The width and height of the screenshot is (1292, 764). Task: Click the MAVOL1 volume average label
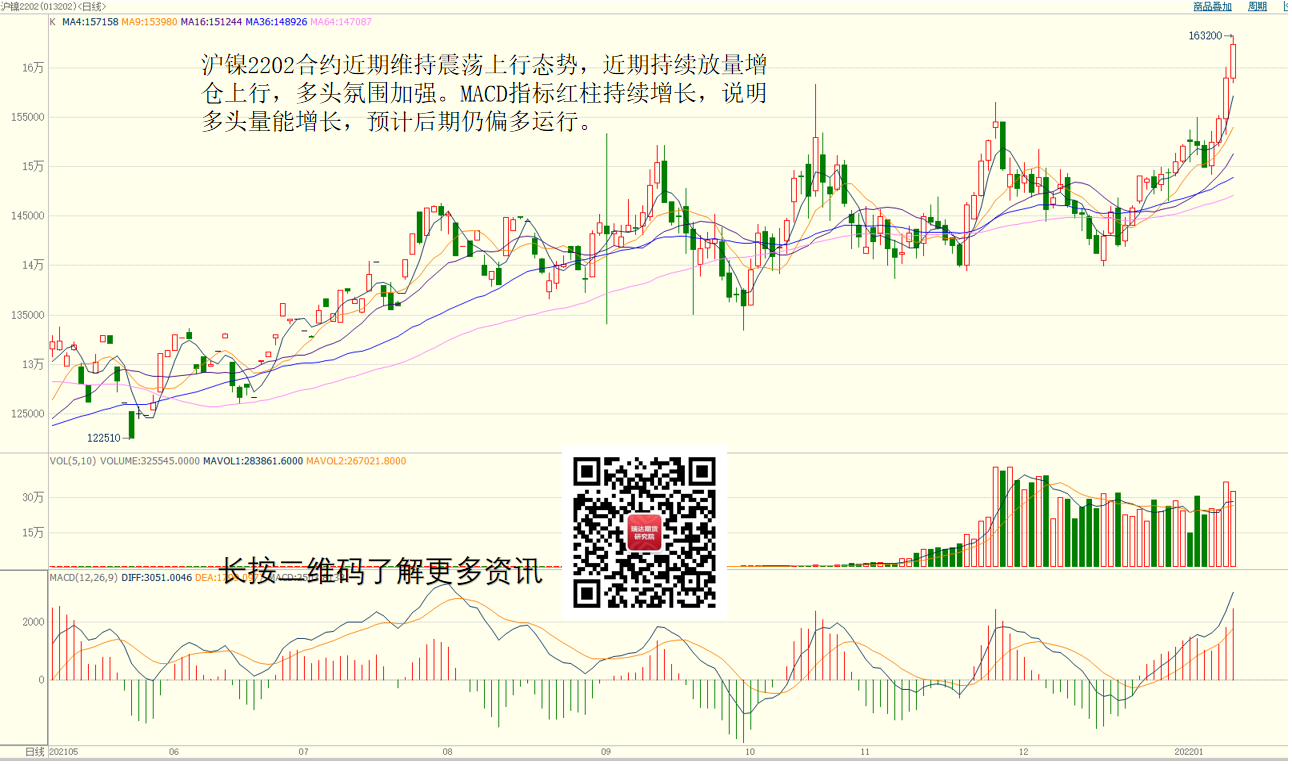253,461
